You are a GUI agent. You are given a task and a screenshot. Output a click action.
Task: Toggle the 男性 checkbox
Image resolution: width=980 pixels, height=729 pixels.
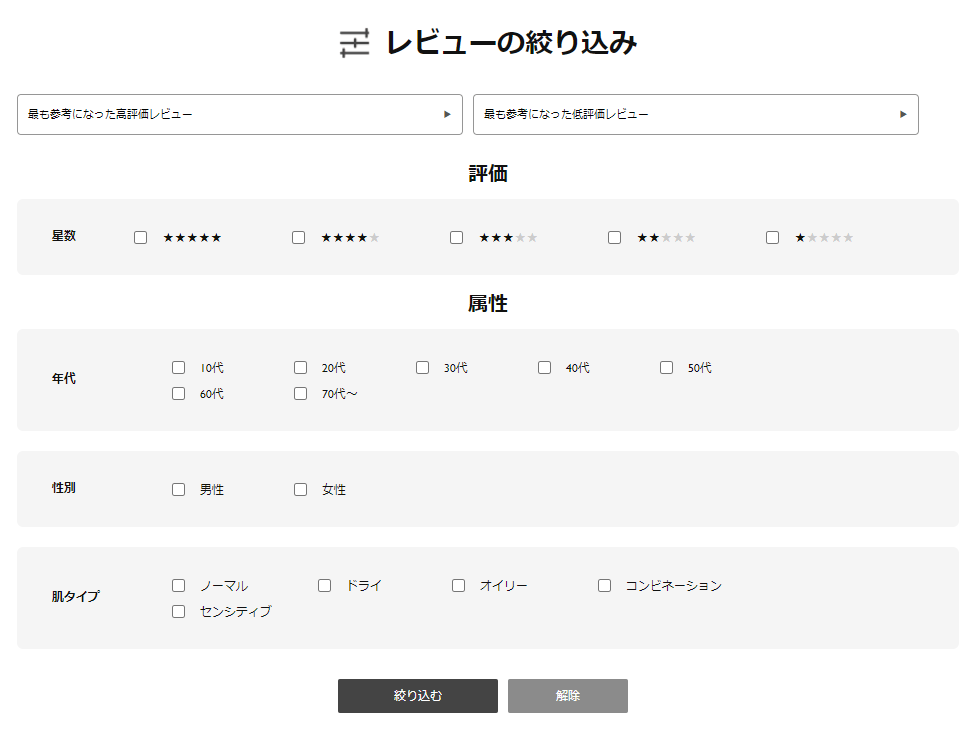[179, 490]
